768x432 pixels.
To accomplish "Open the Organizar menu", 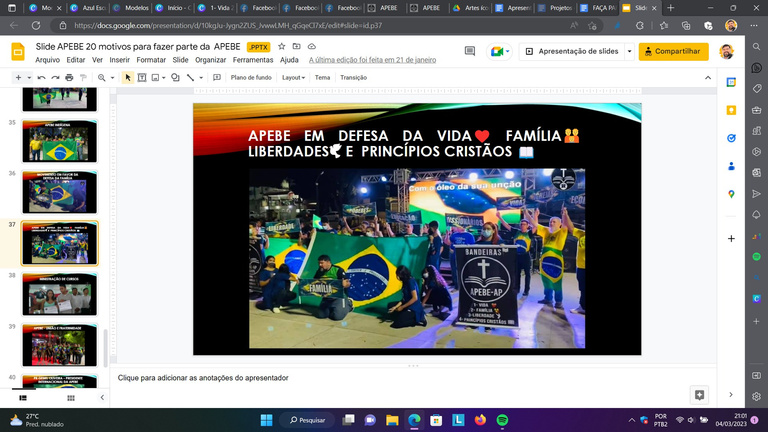I will pos(211,60).
